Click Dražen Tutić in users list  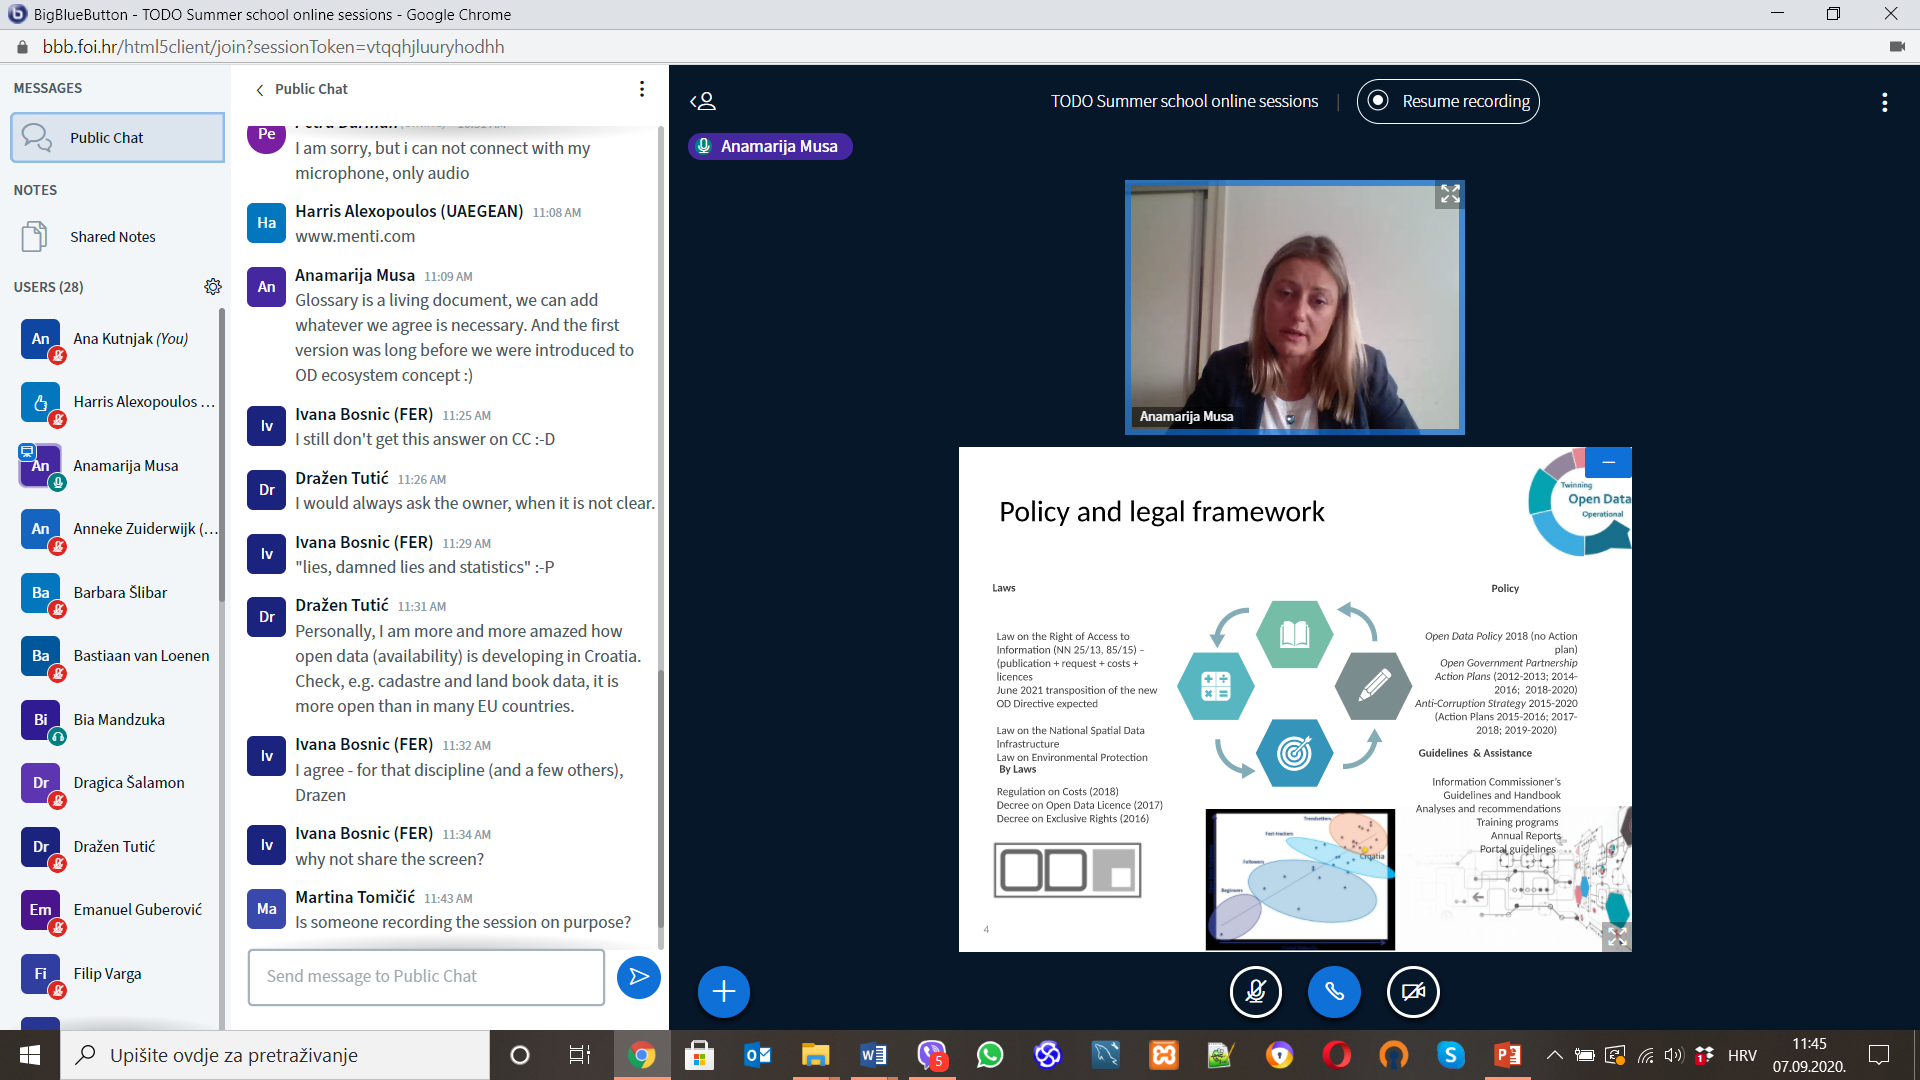click(114, 847)
